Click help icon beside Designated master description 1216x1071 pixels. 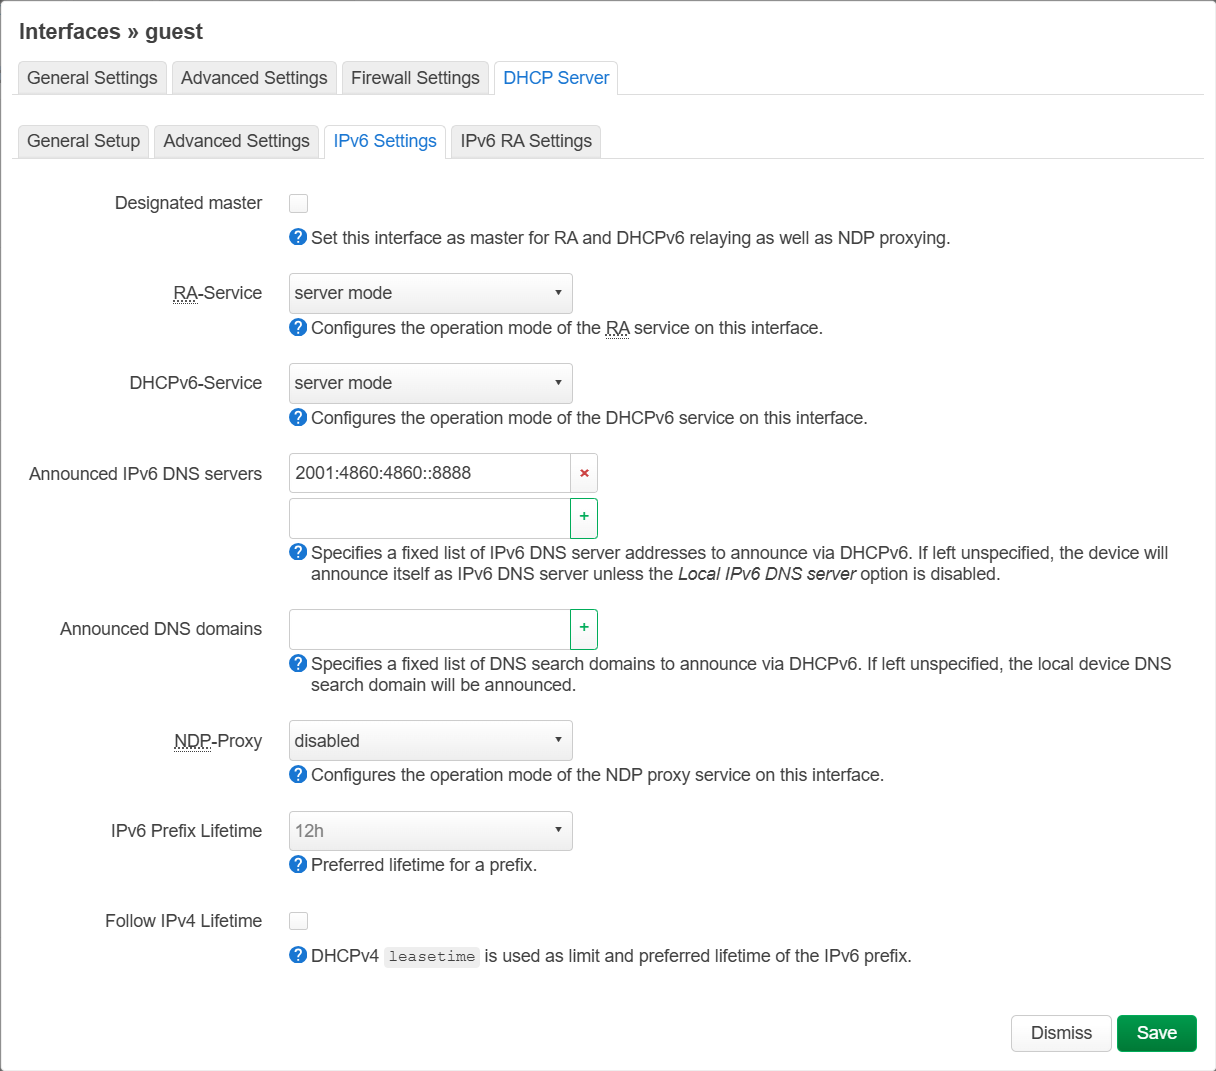coord(298,237)
